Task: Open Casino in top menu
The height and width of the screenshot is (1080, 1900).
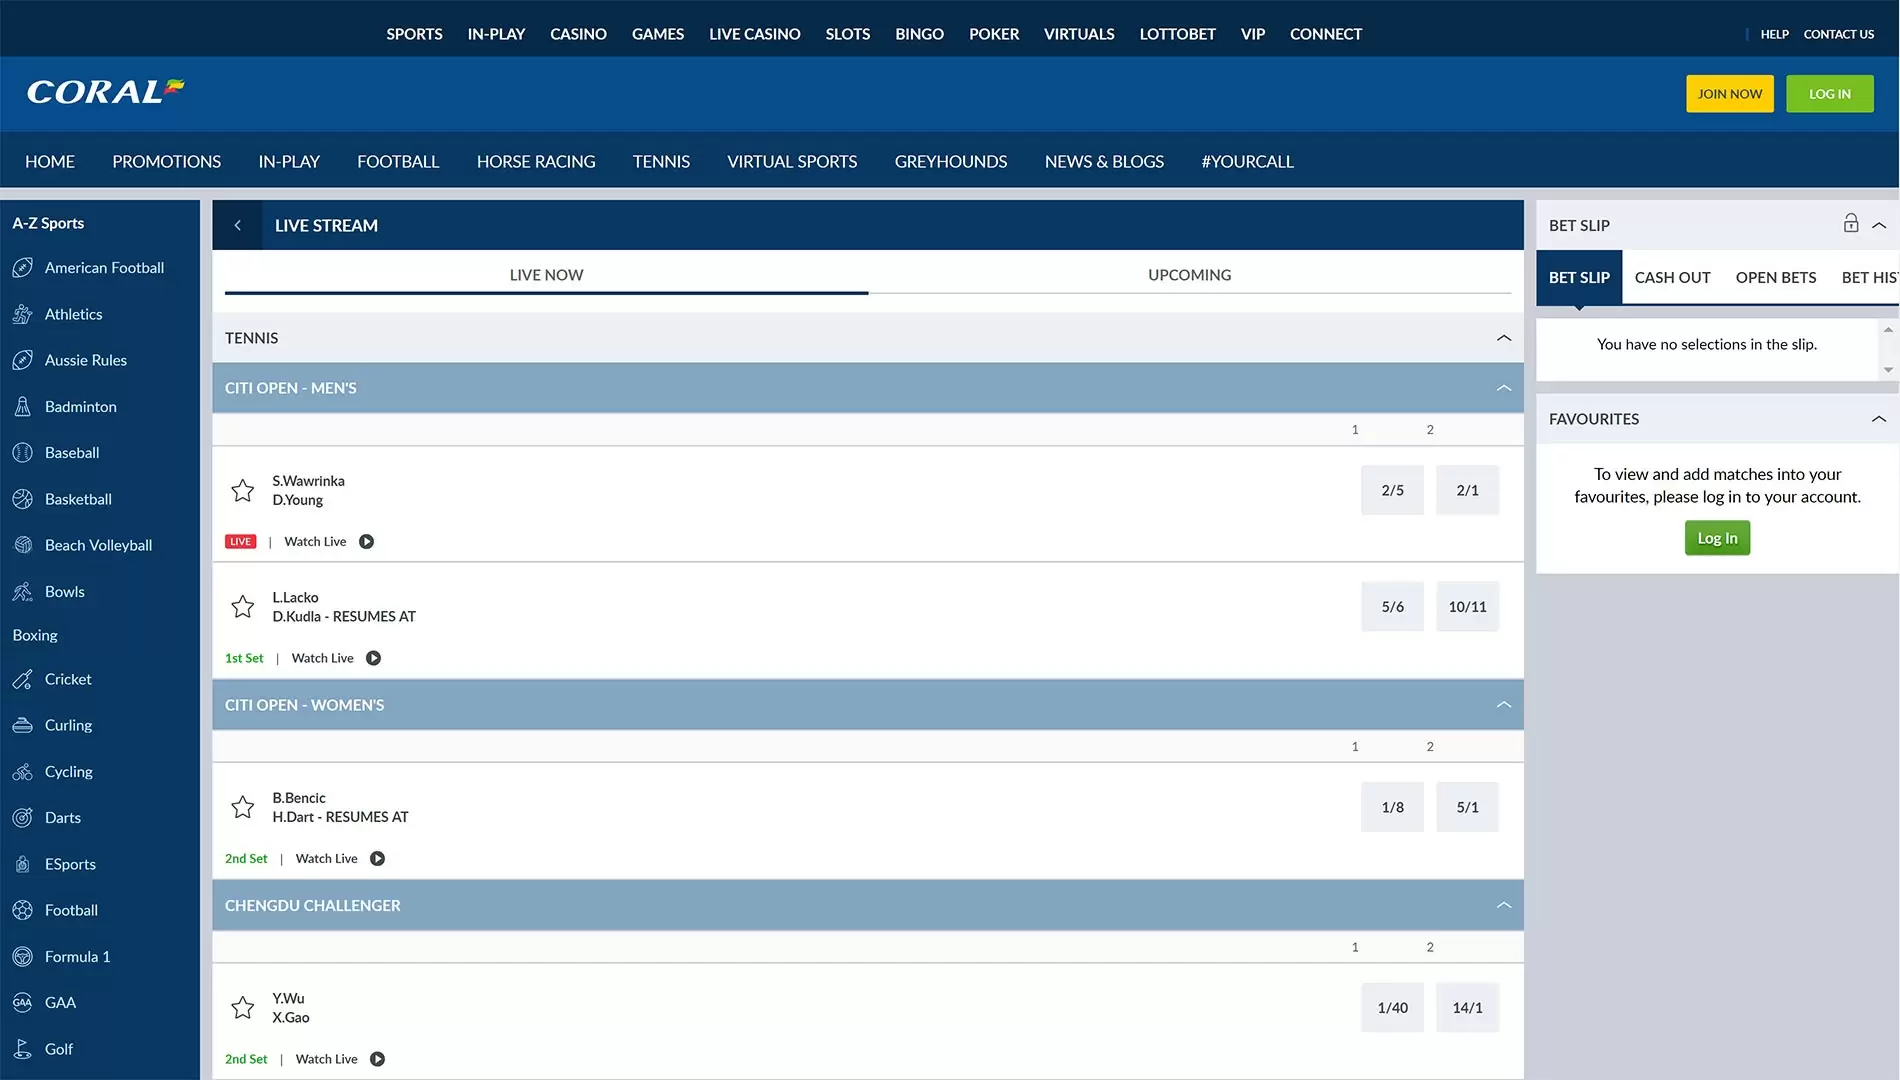Action: click(x=578, y=34)
